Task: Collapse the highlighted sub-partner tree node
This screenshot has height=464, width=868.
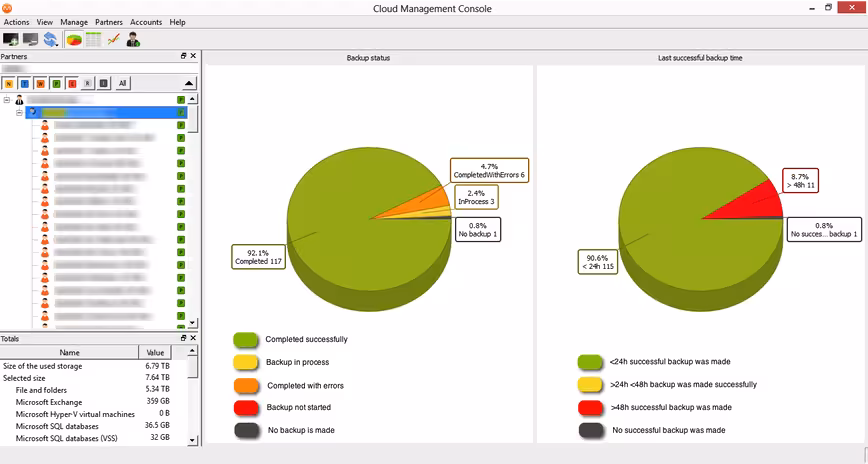Action: pos(19,112)
